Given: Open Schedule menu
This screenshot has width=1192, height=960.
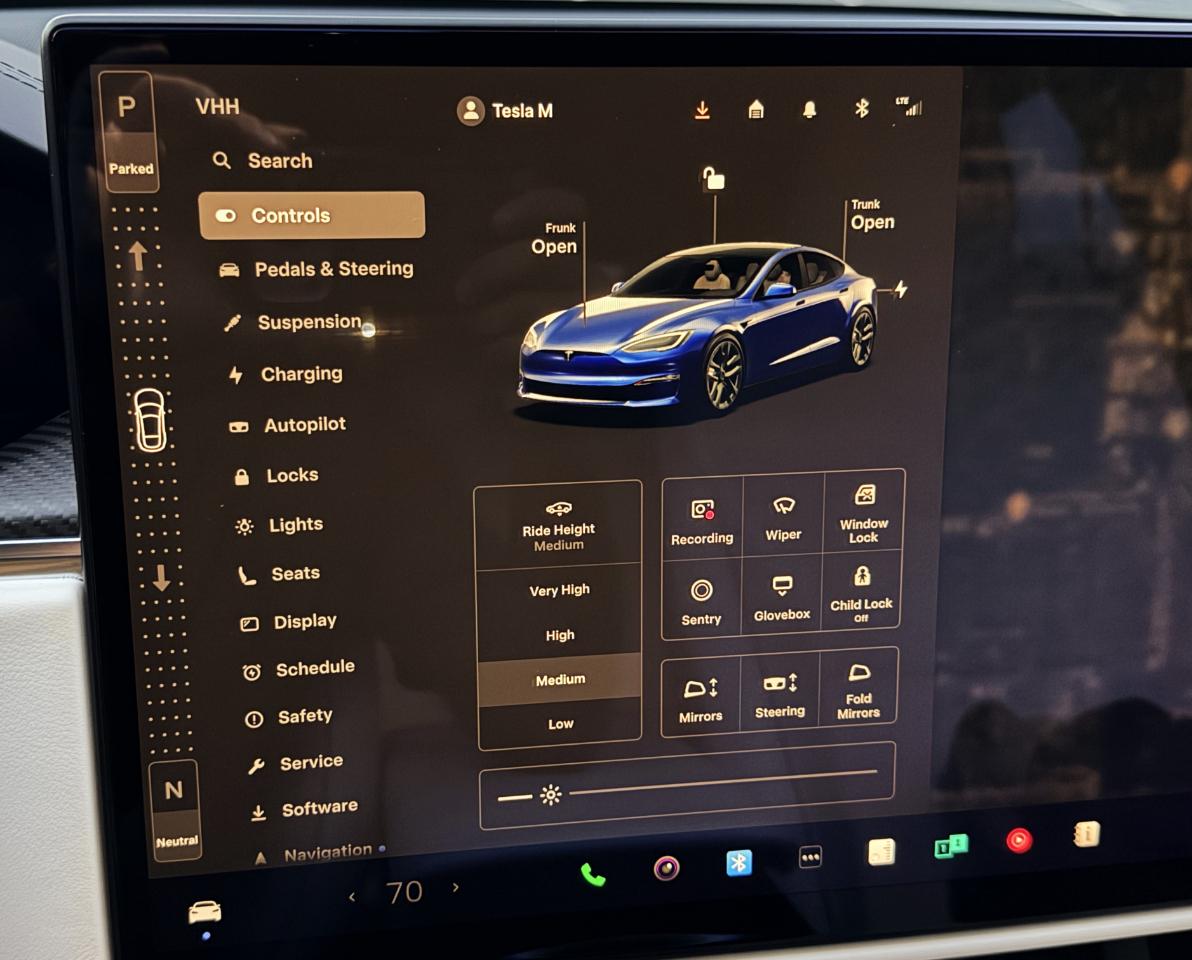Looking at the screenshot, I should click(x=299, y=669).
